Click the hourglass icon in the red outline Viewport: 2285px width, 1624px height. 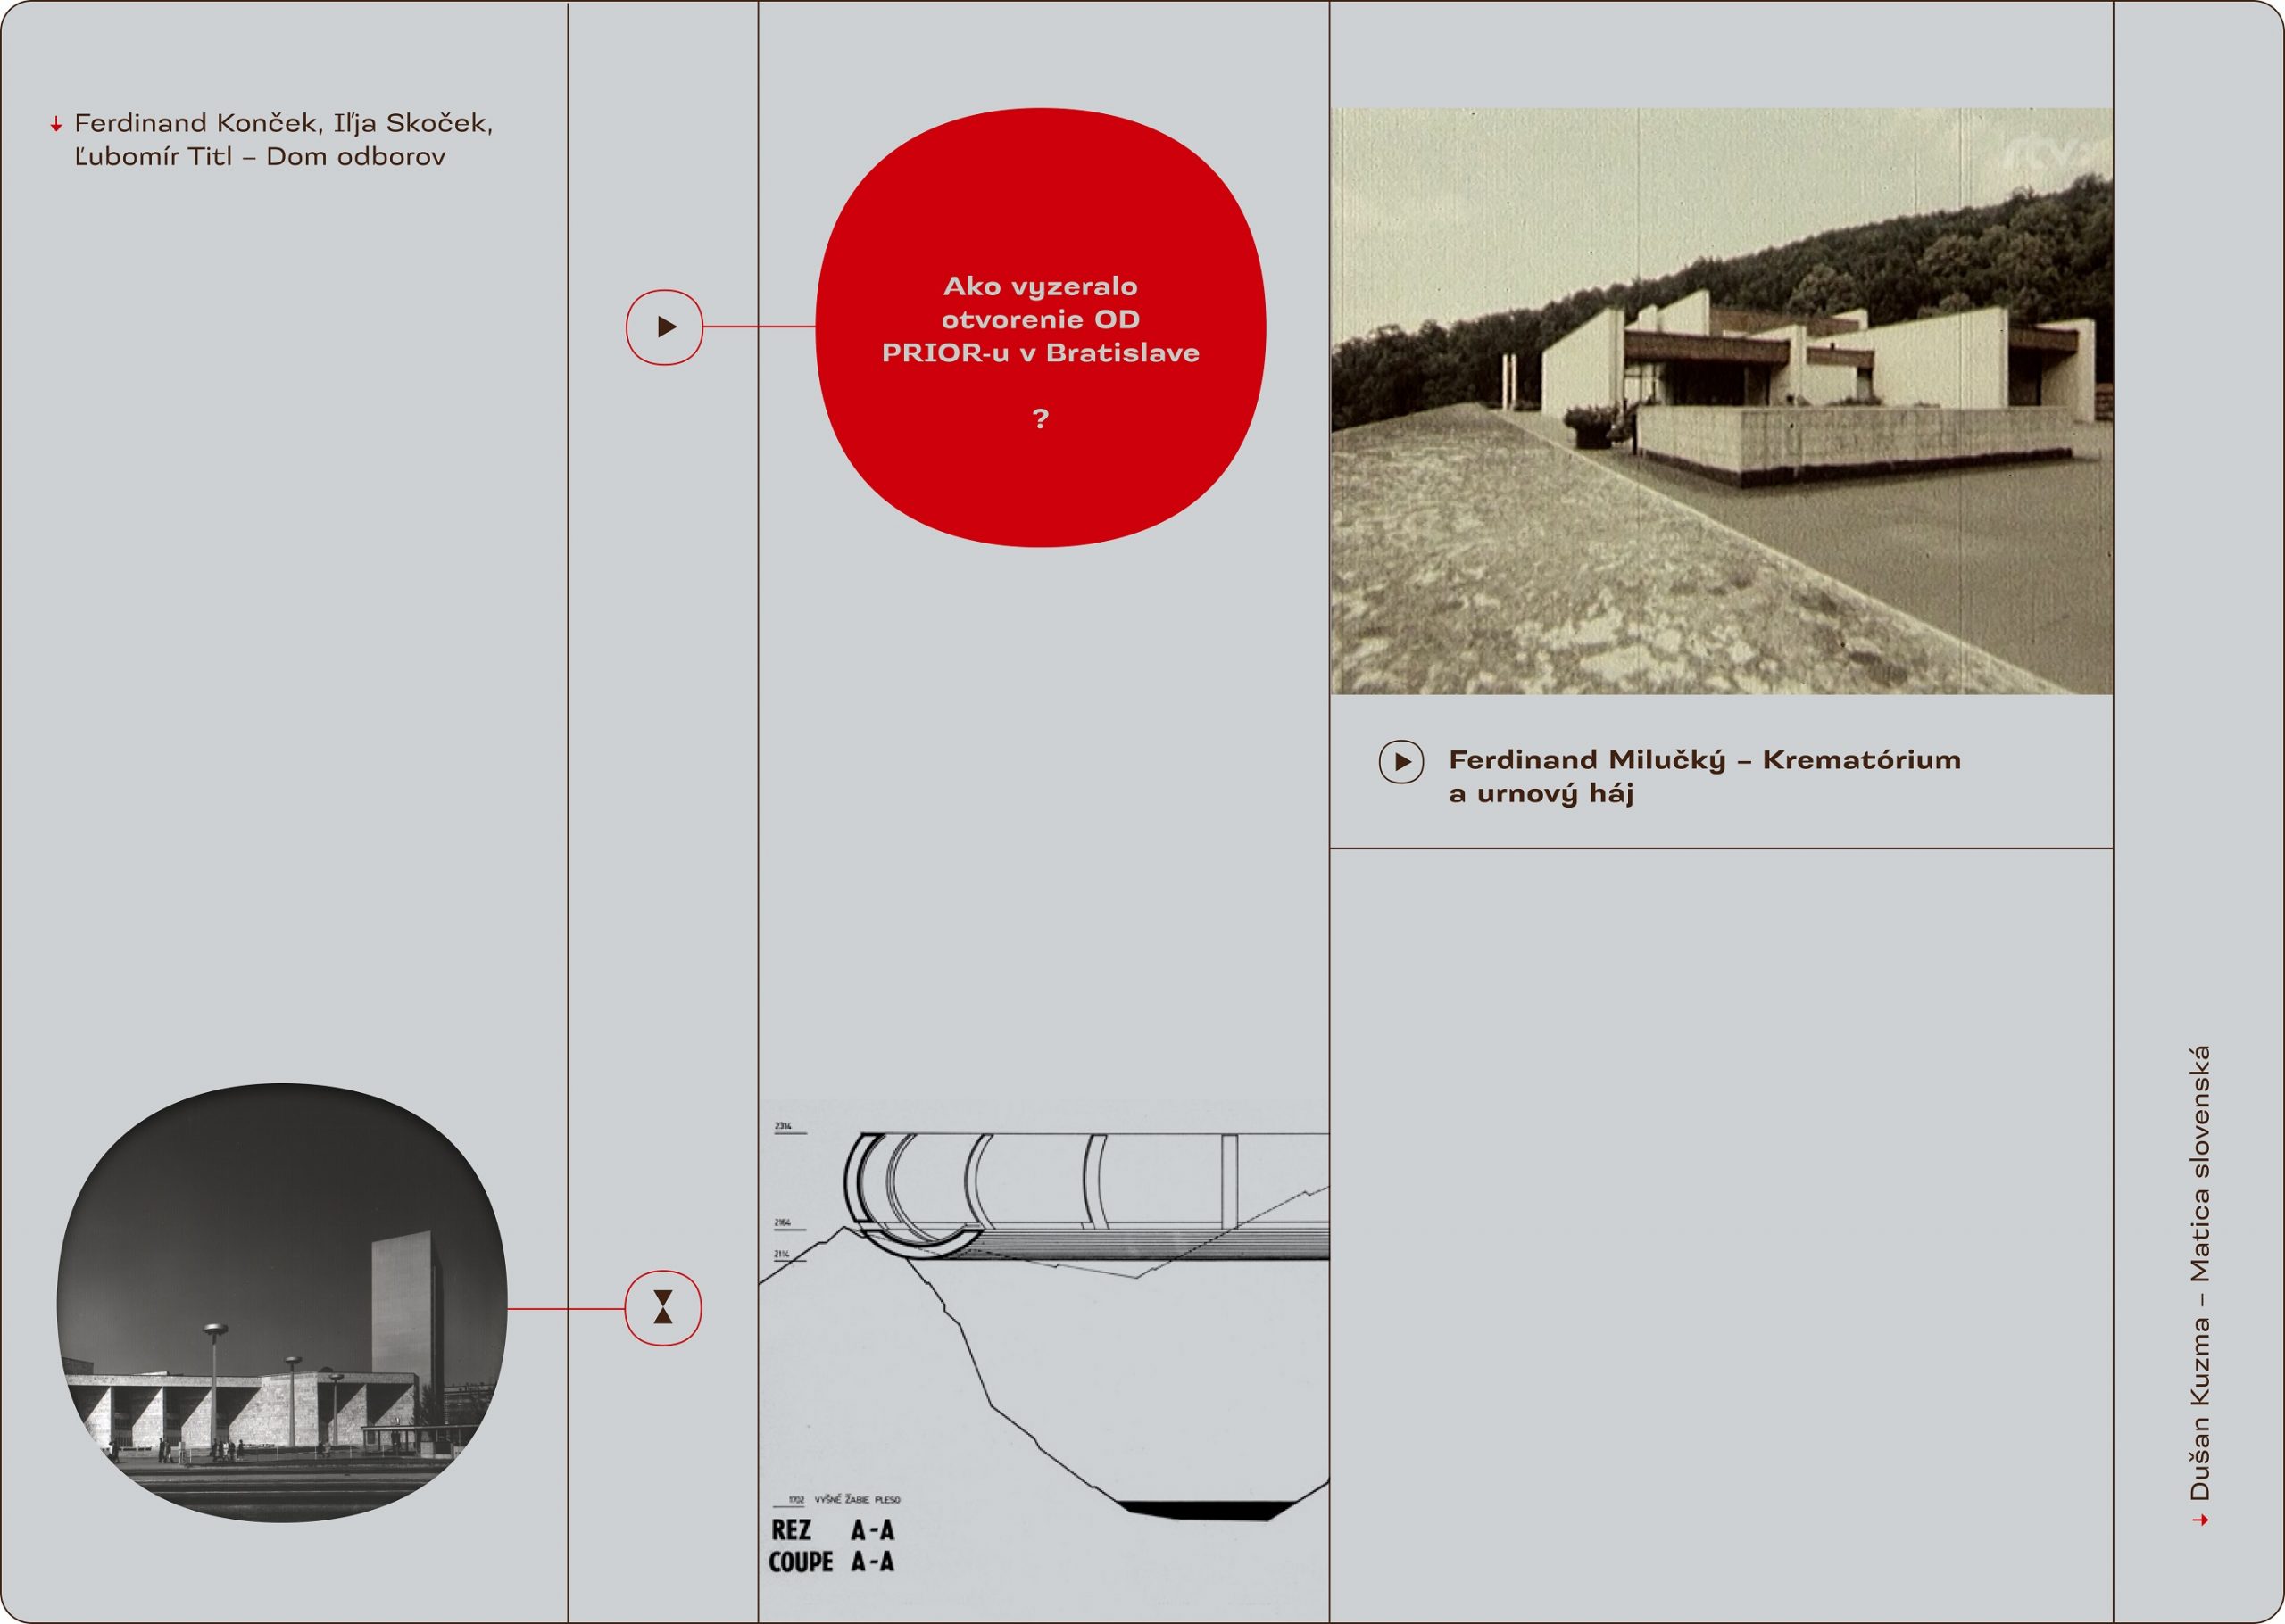[663, 1307]
